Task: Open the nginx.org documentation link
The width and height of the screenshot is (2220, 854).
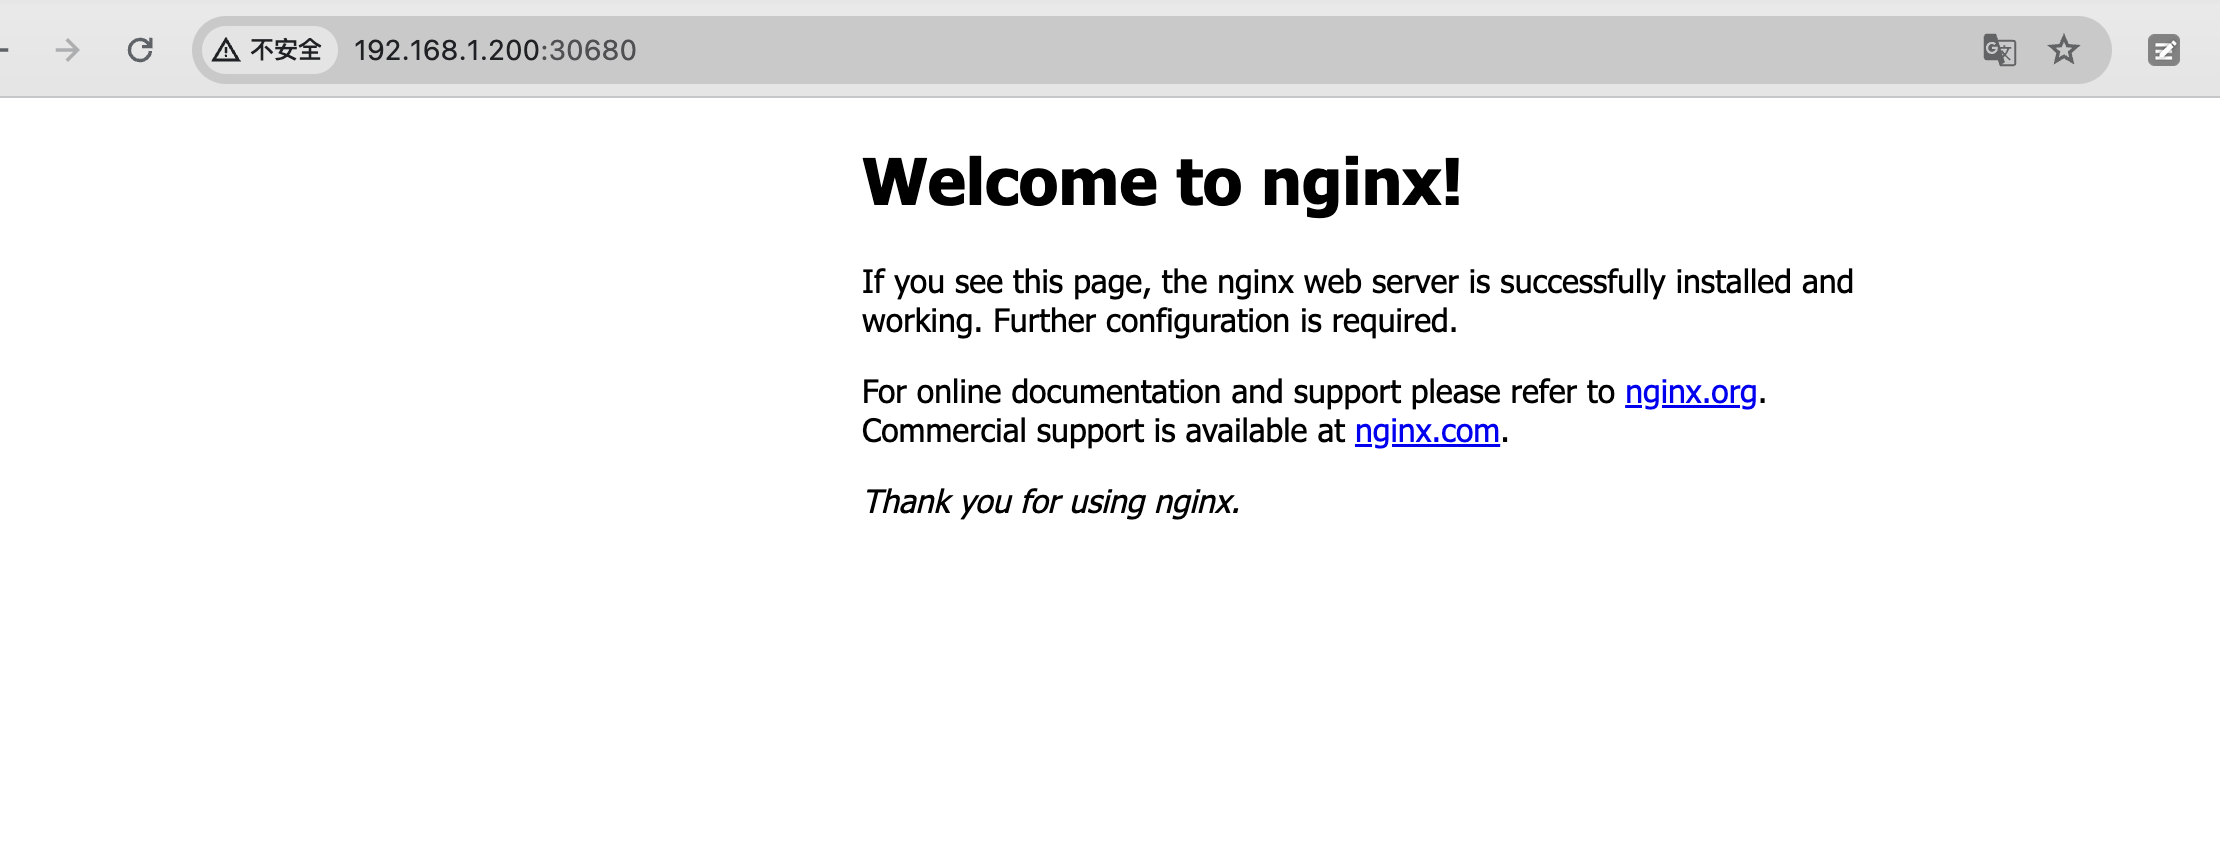Action: click(1690, 392)
